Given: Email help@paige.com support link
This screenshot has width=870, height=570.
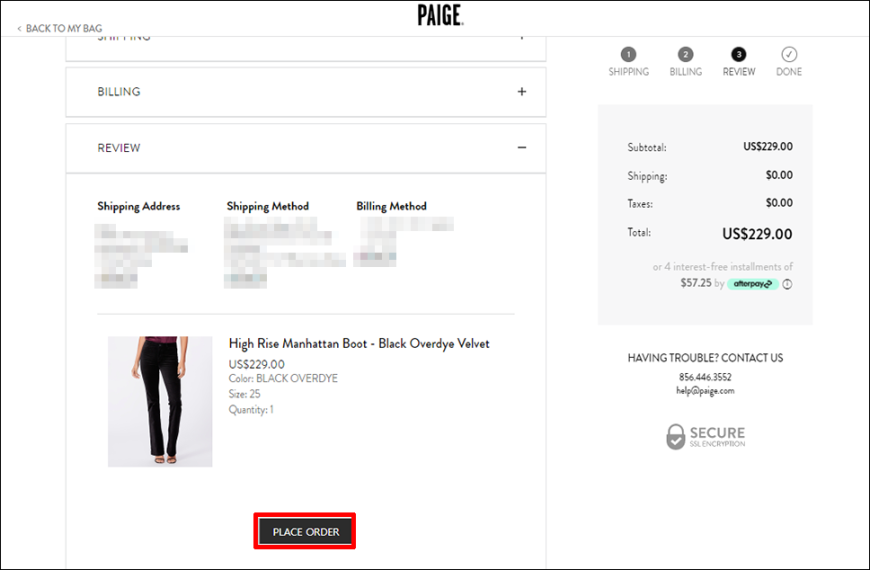Looking at the screenshot, I should [x=705, y=391].
